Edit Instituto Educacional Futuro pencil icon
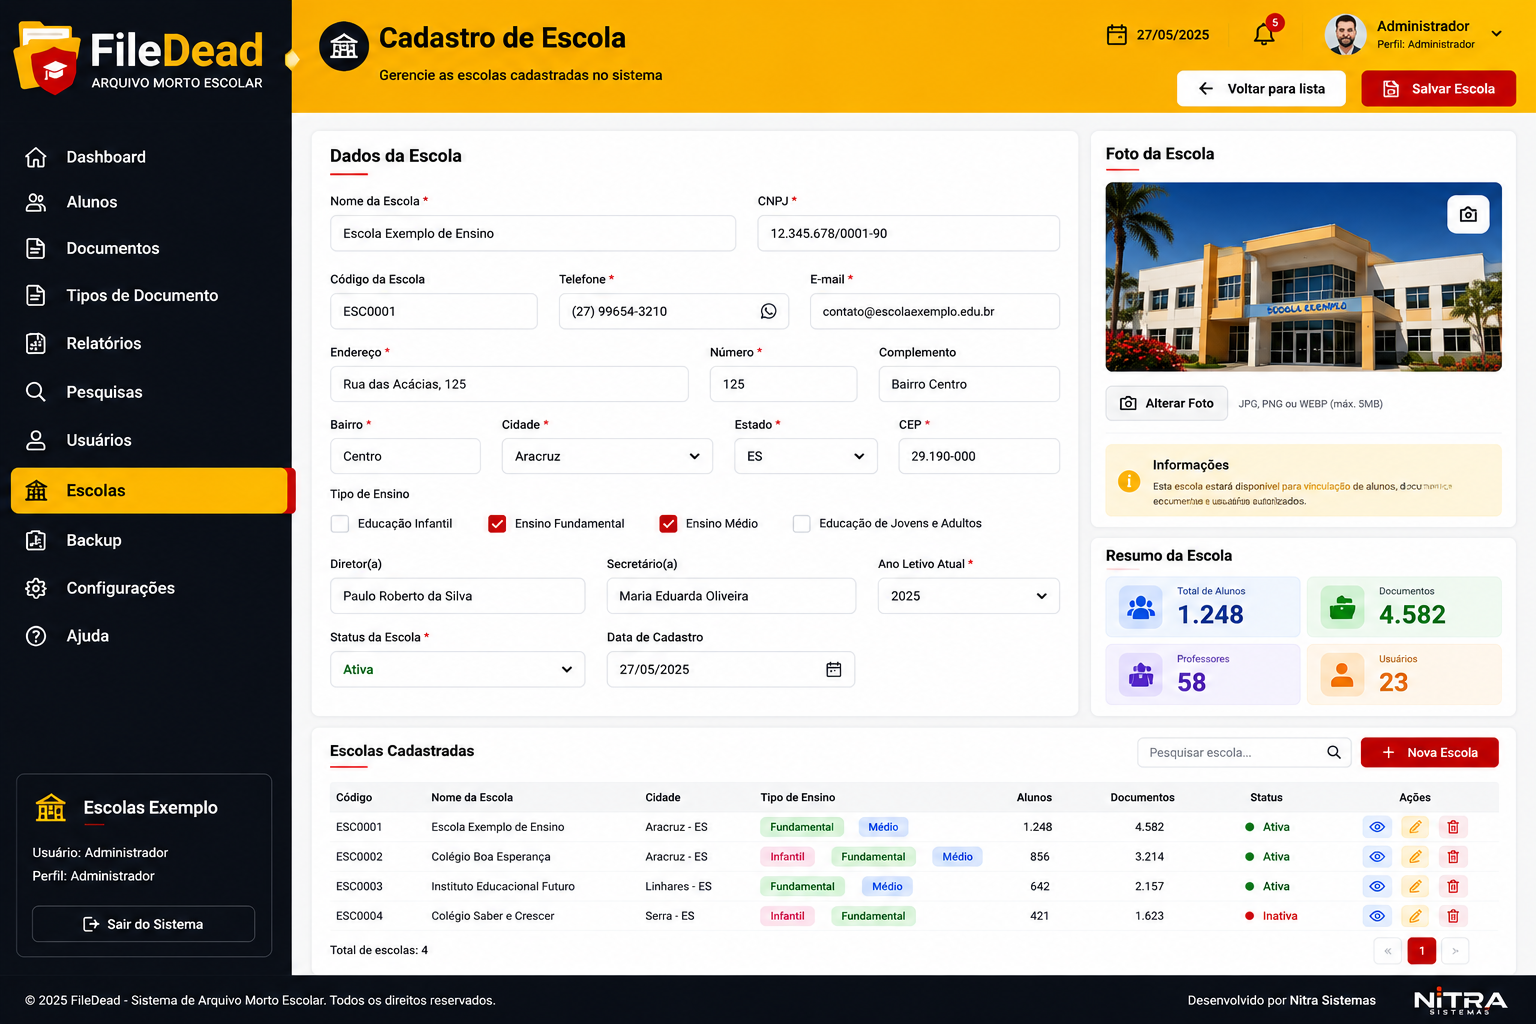This screenshot has height=1024, width=1536. [x=1415, y=886]
